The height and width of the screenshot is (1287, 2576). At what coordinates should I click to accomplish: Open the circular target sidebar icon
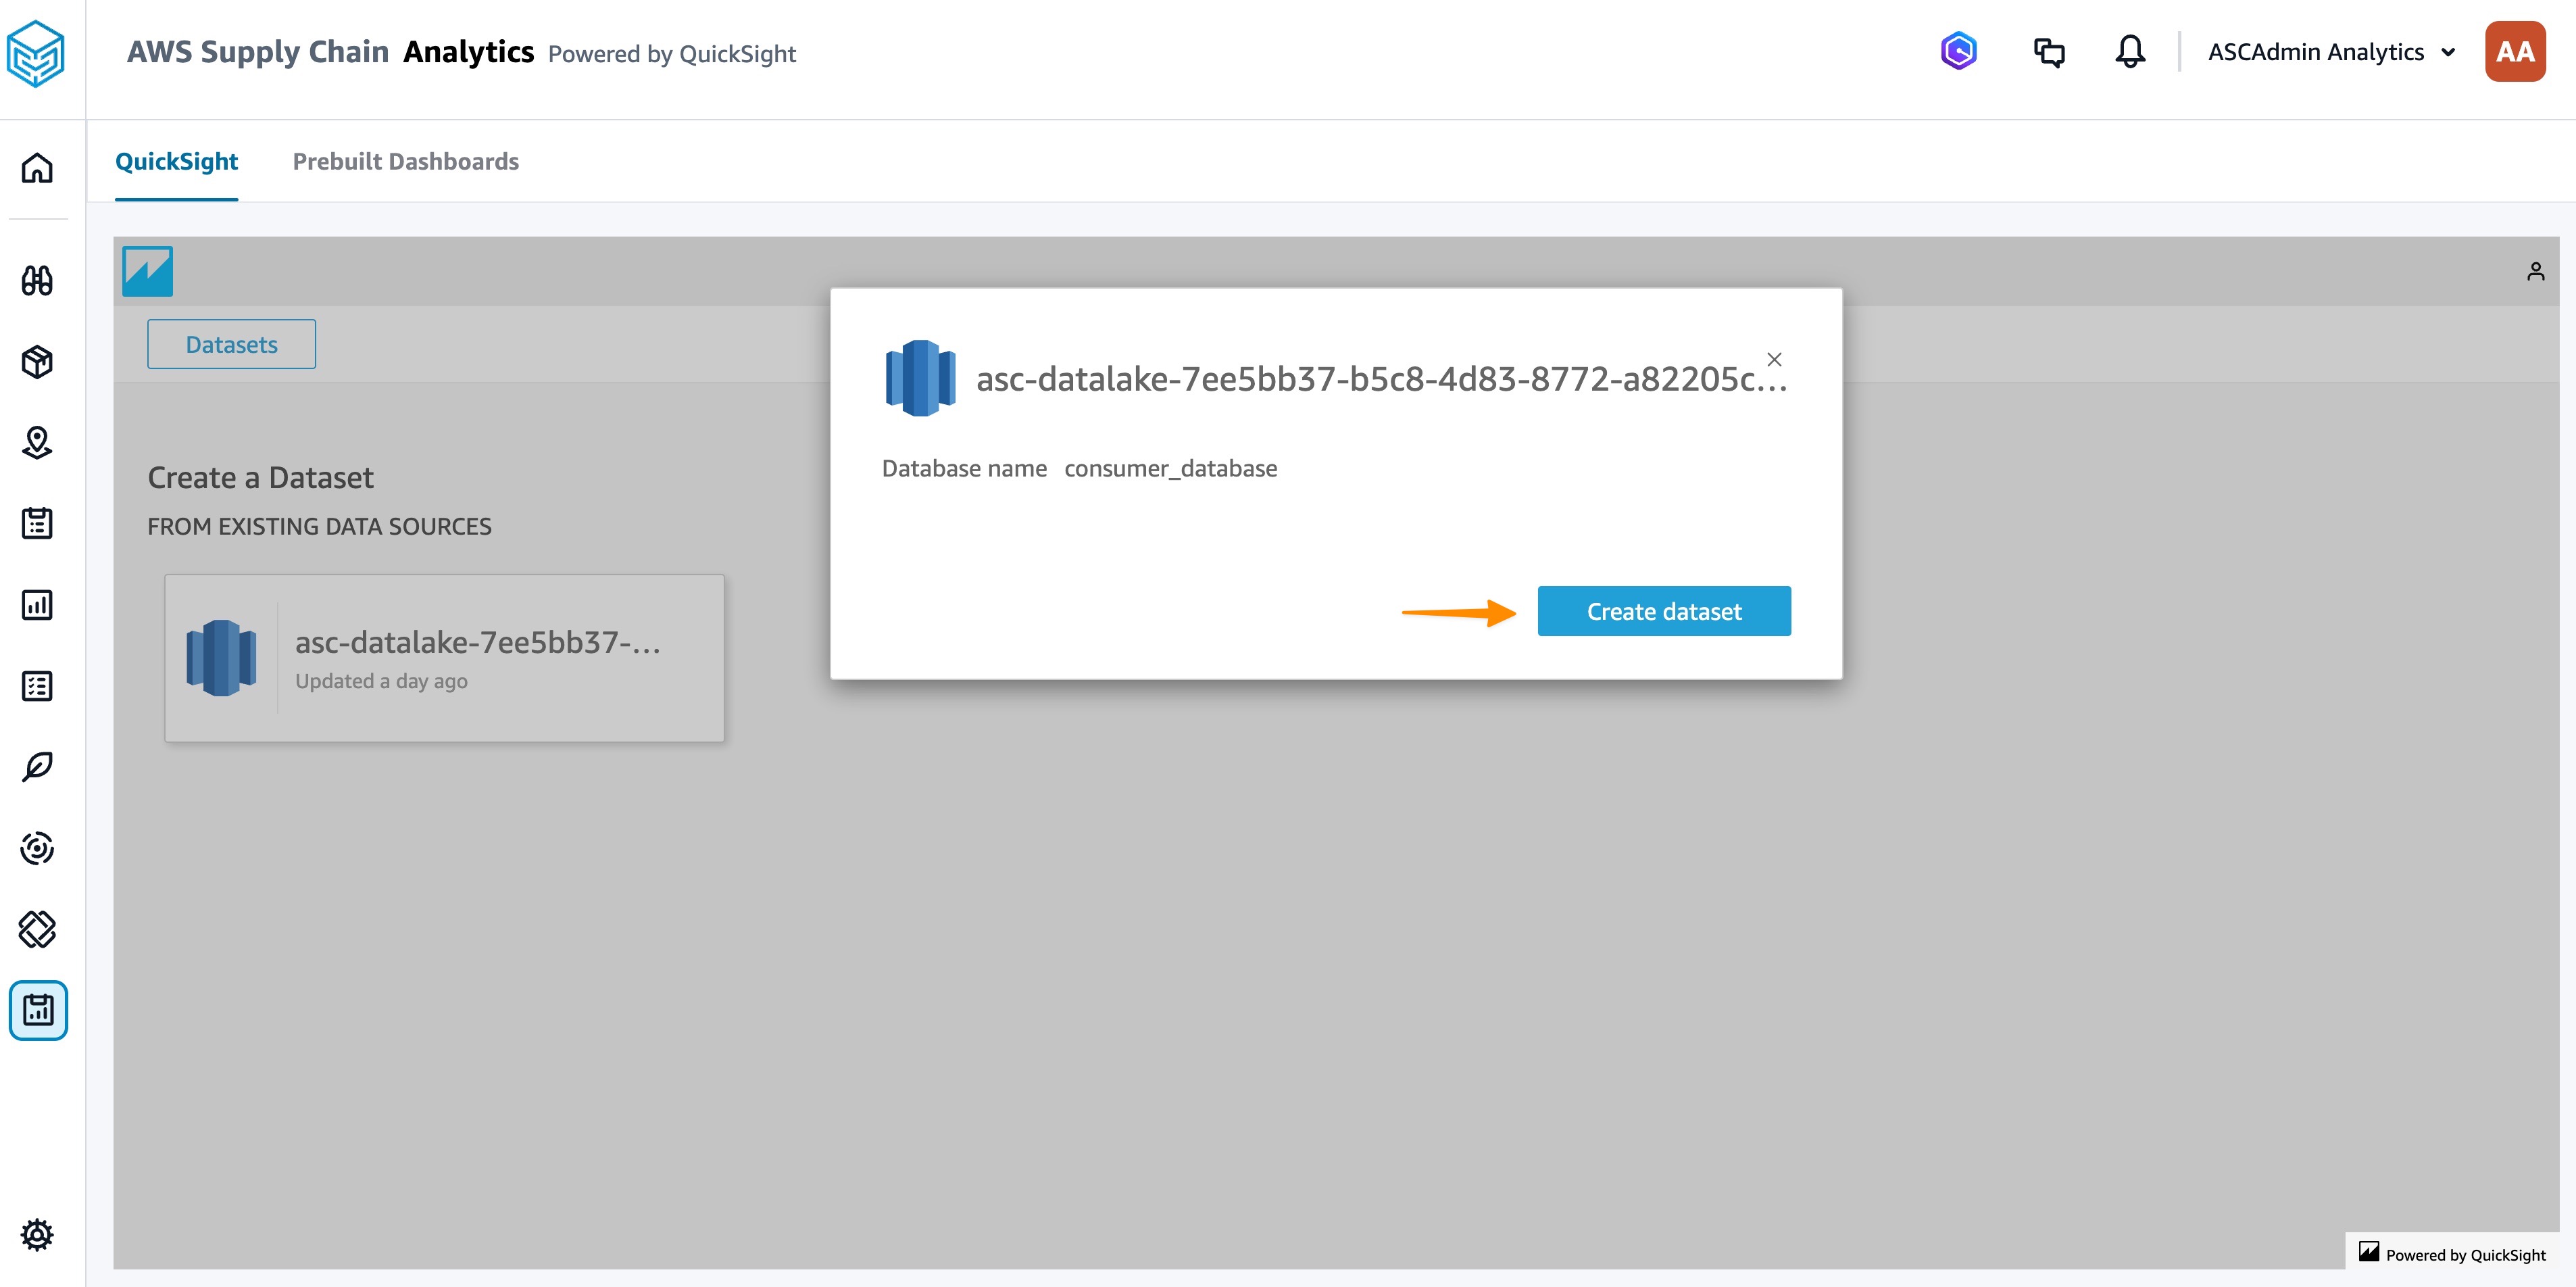(x=38, y=848)
